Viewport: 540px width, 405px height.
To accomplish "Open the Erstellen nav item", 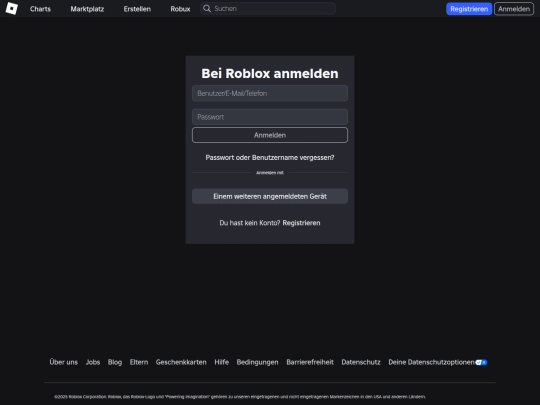I will click(137, 9).
